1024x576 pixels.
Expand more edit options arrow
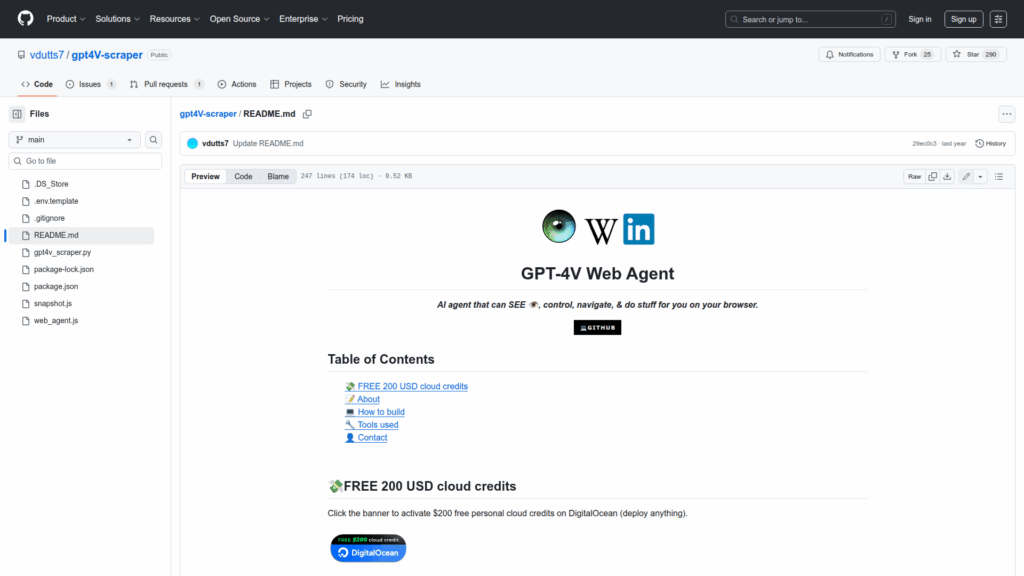tap(980, 176)
